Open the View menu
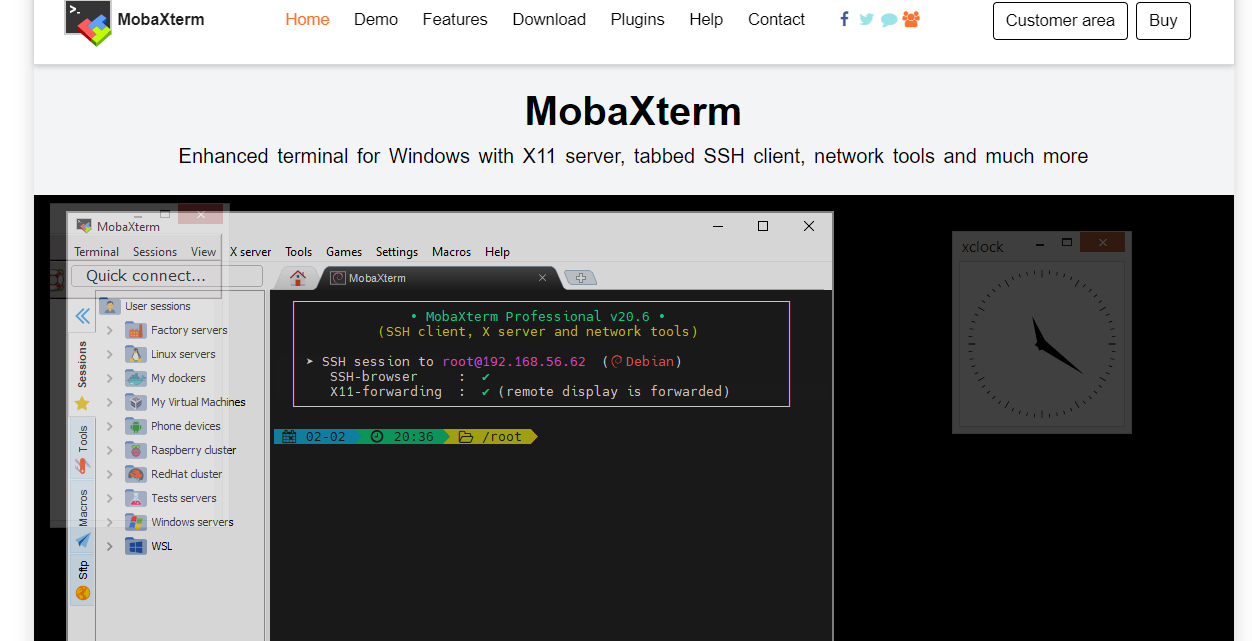1252x641 pixels. pyautogui.click(x=204, y=252)
